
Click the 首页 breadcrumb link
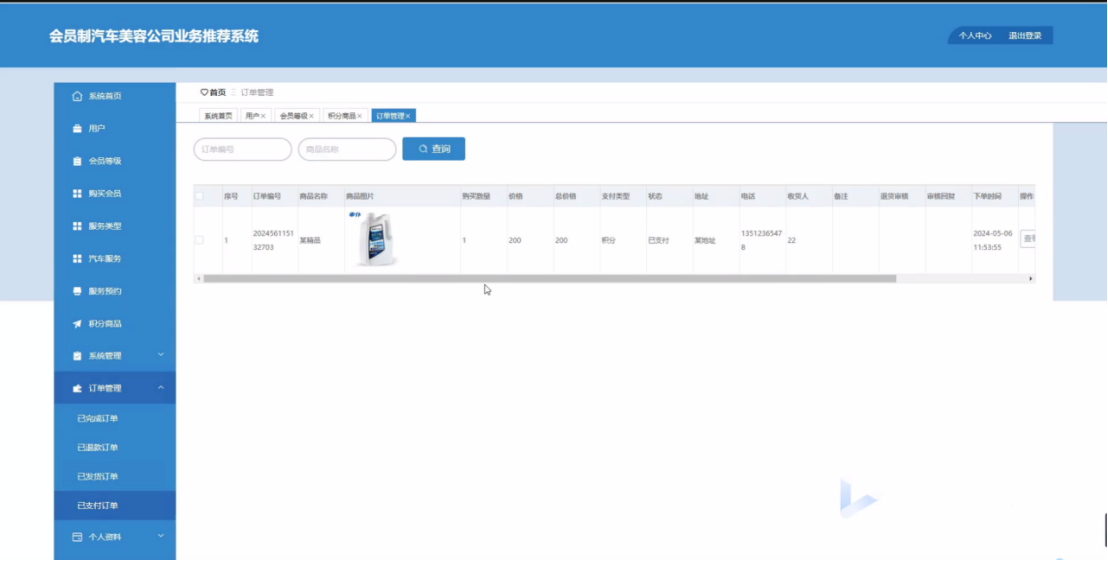218,93
